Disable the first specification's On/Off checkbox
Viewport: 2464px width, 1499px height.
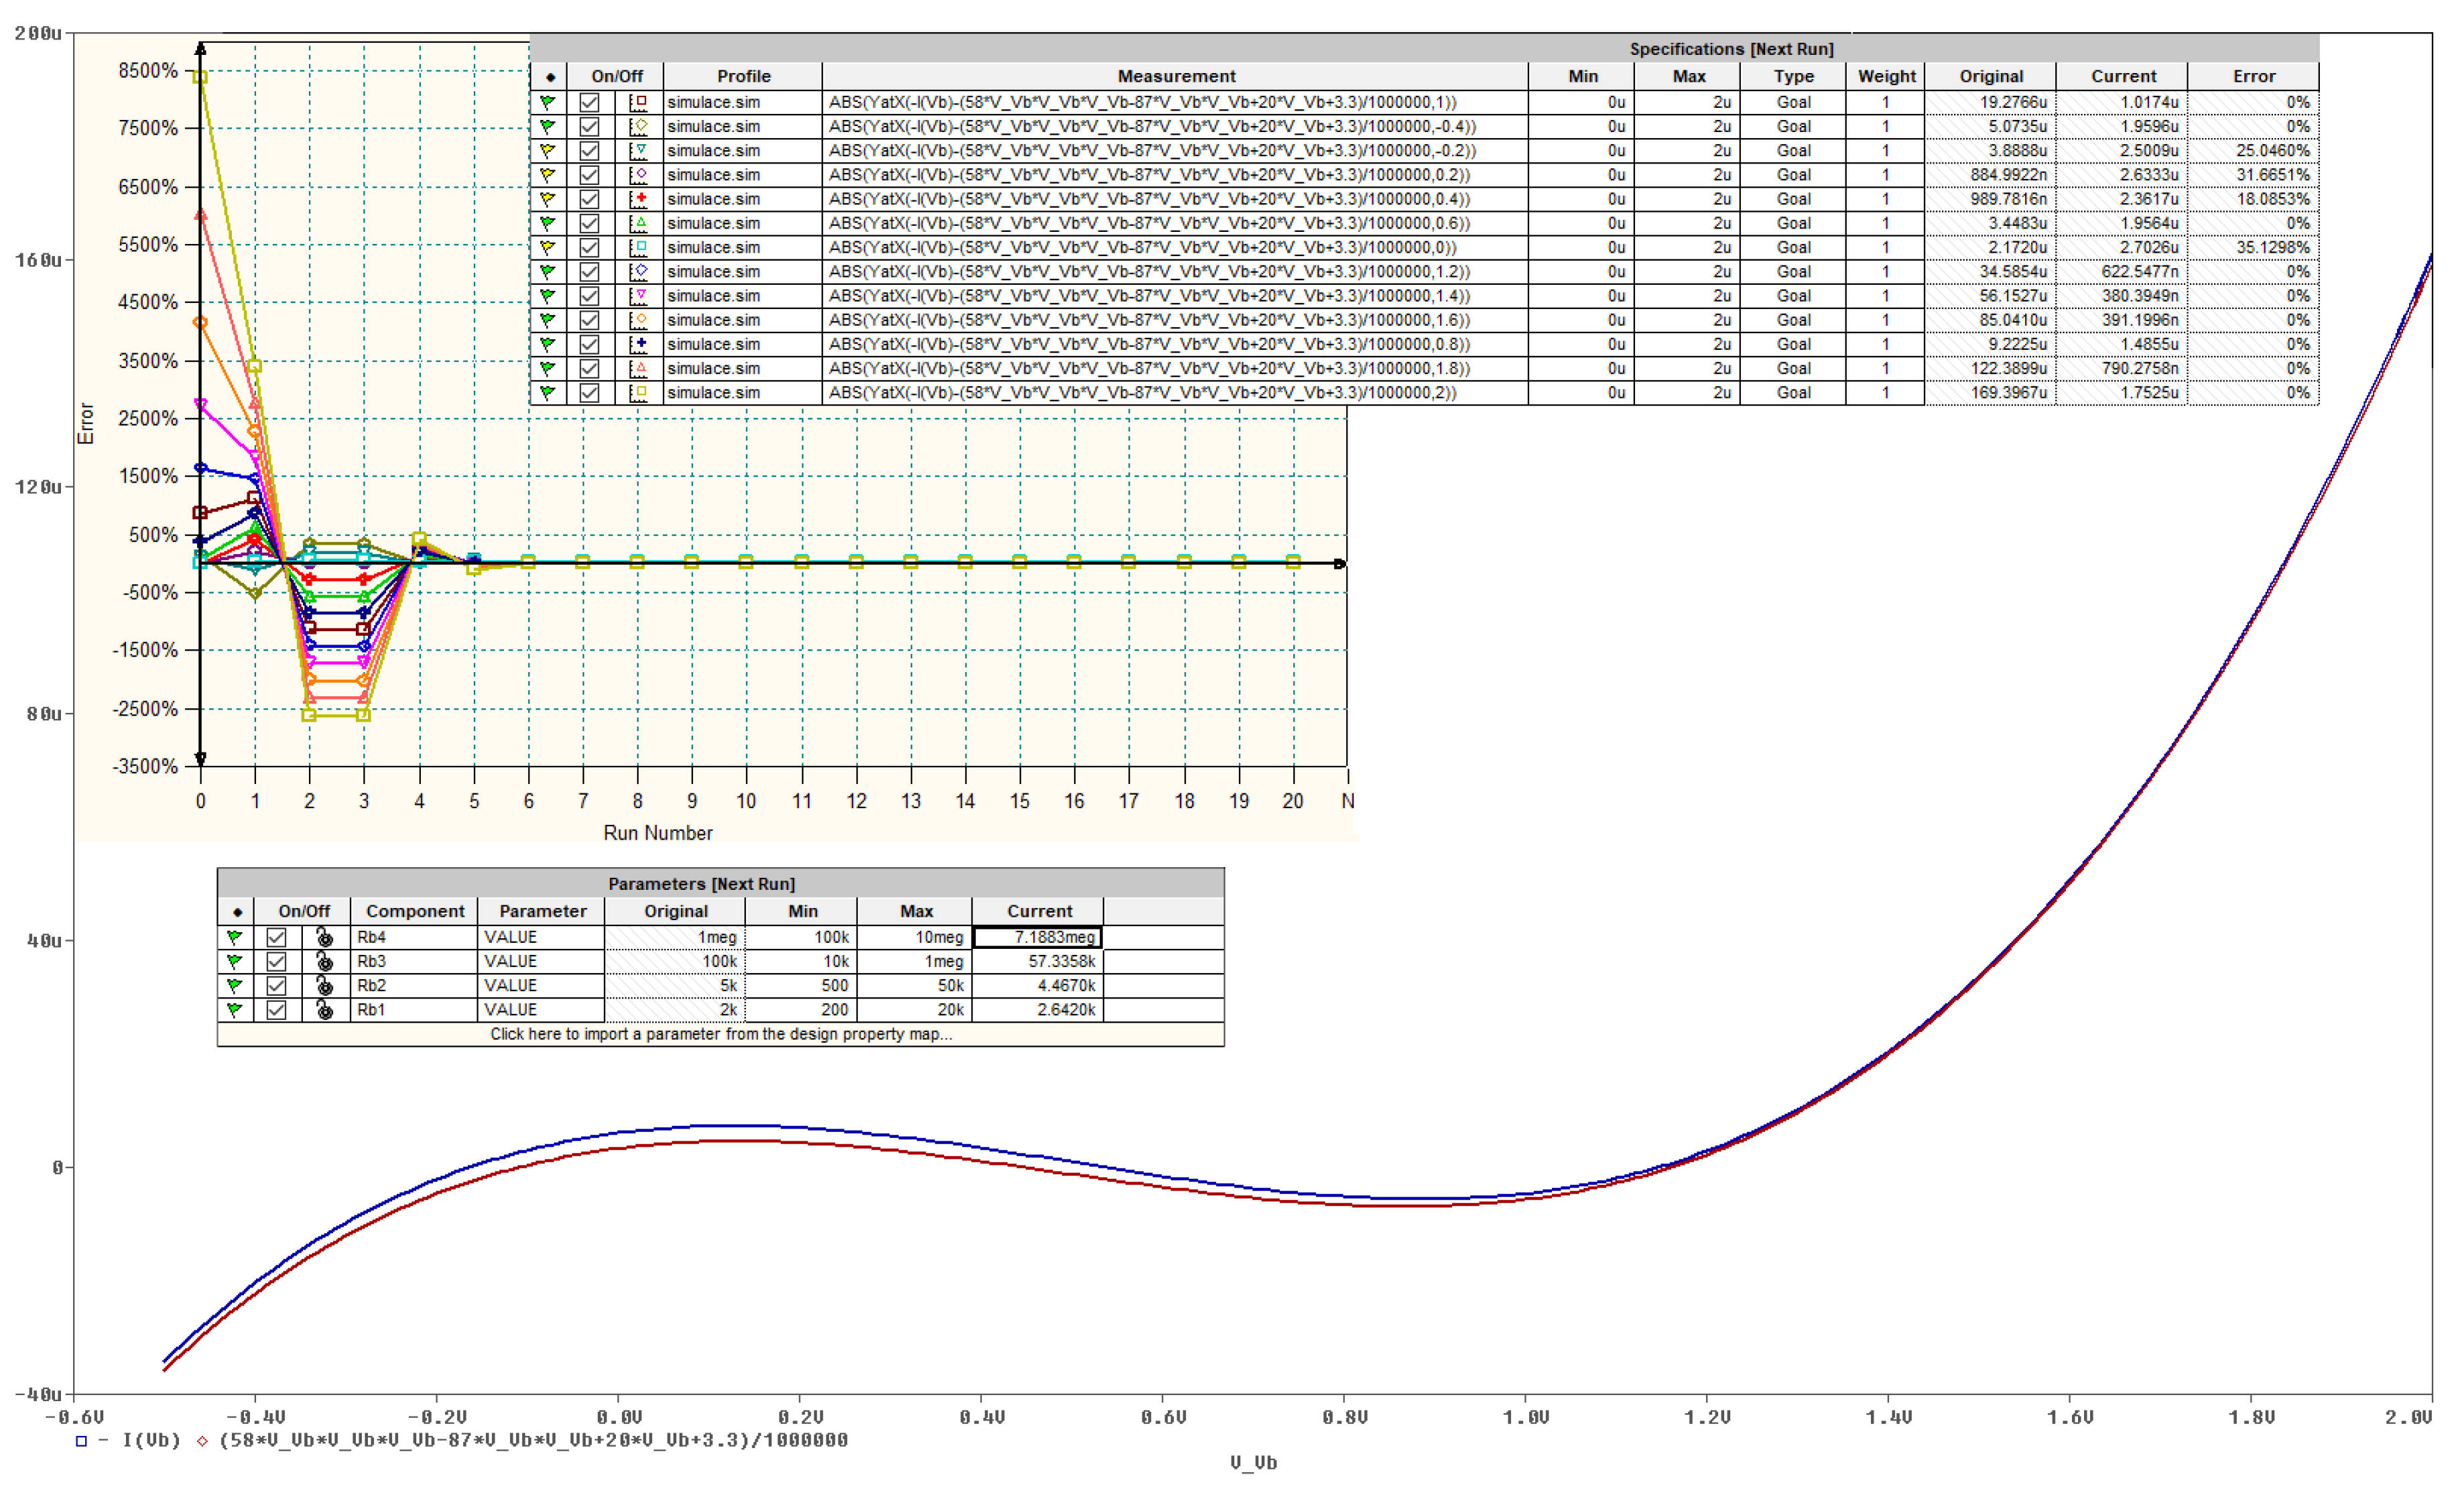pos(589,102)
